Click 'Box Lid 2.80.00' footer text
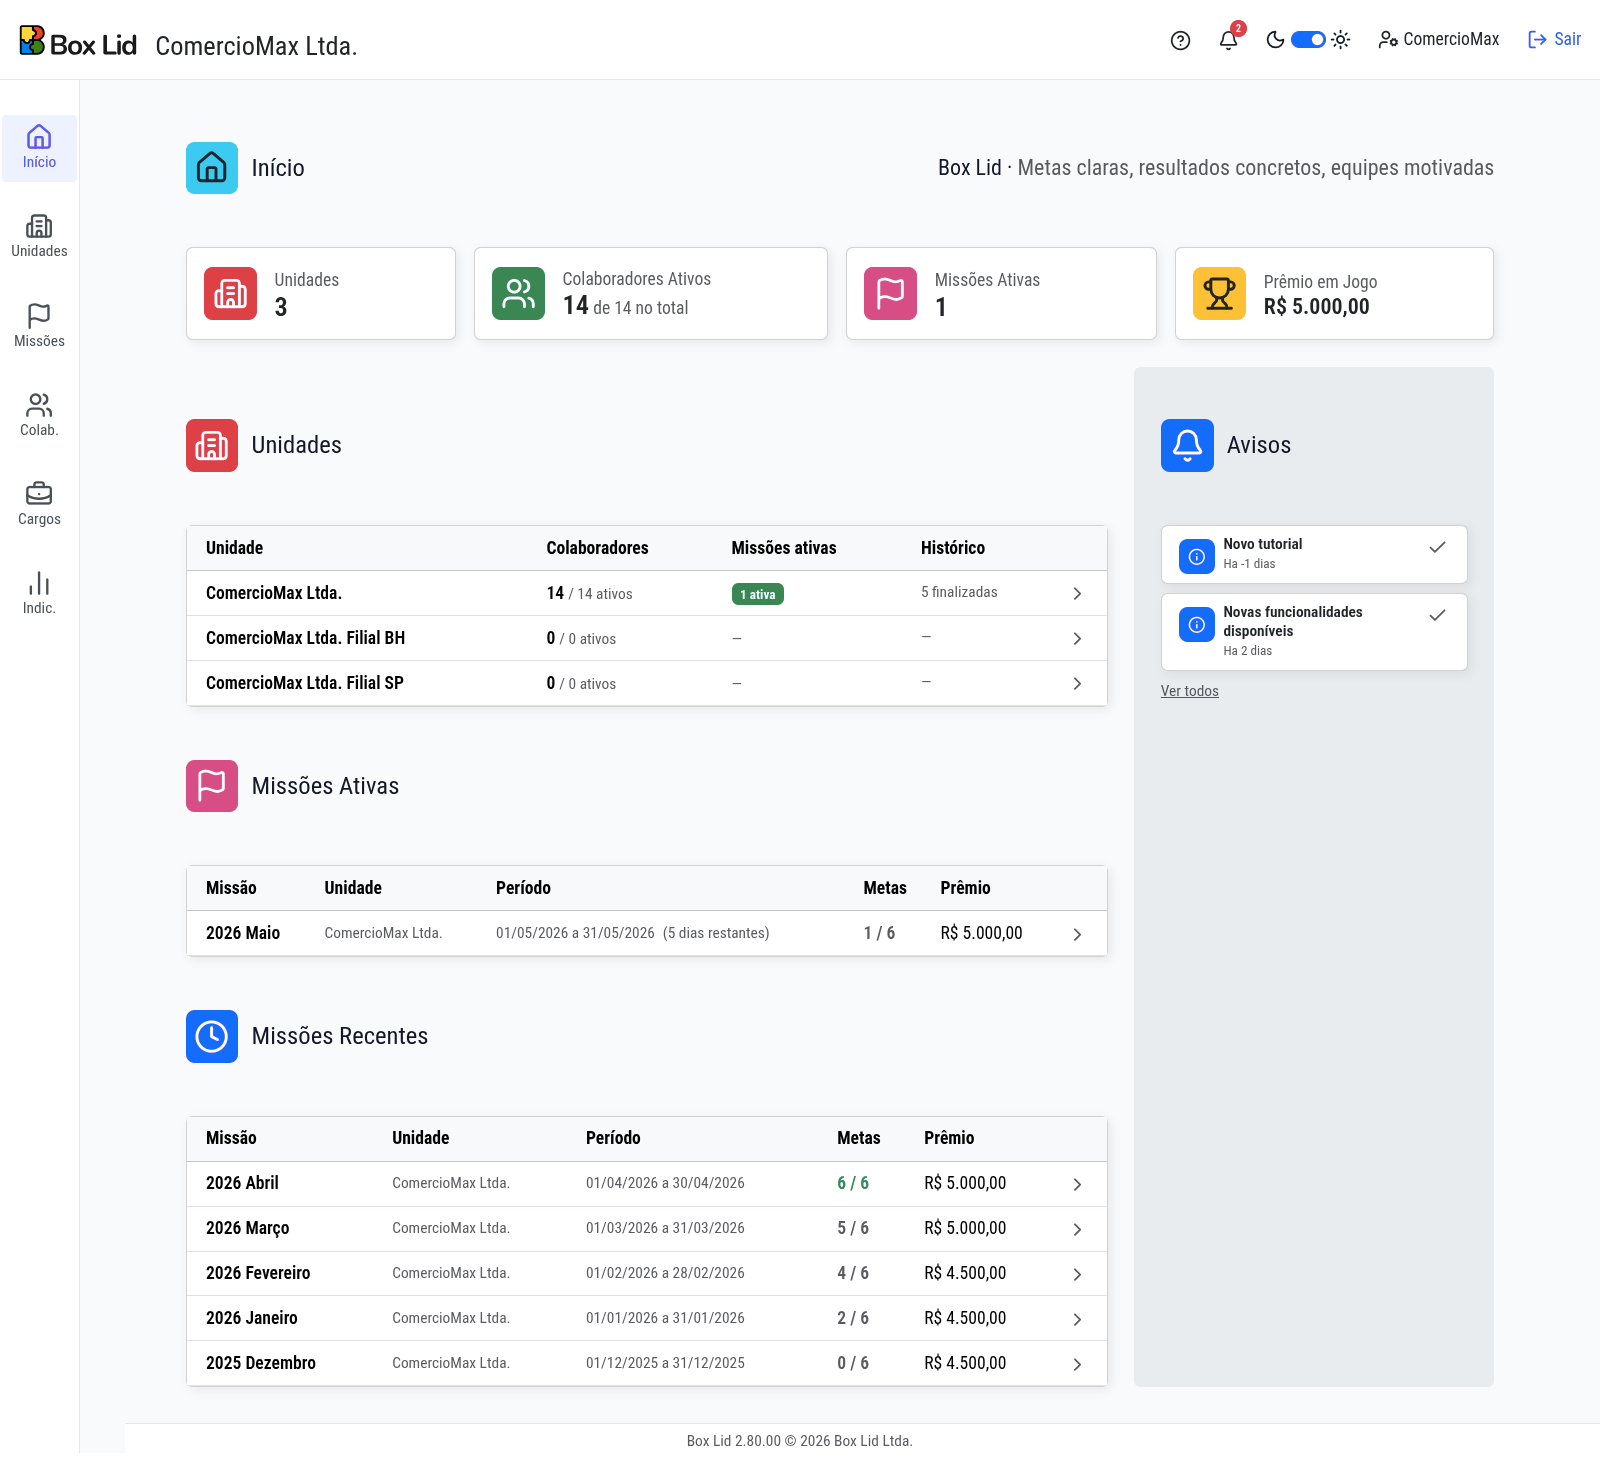 tap(733, 1441)
